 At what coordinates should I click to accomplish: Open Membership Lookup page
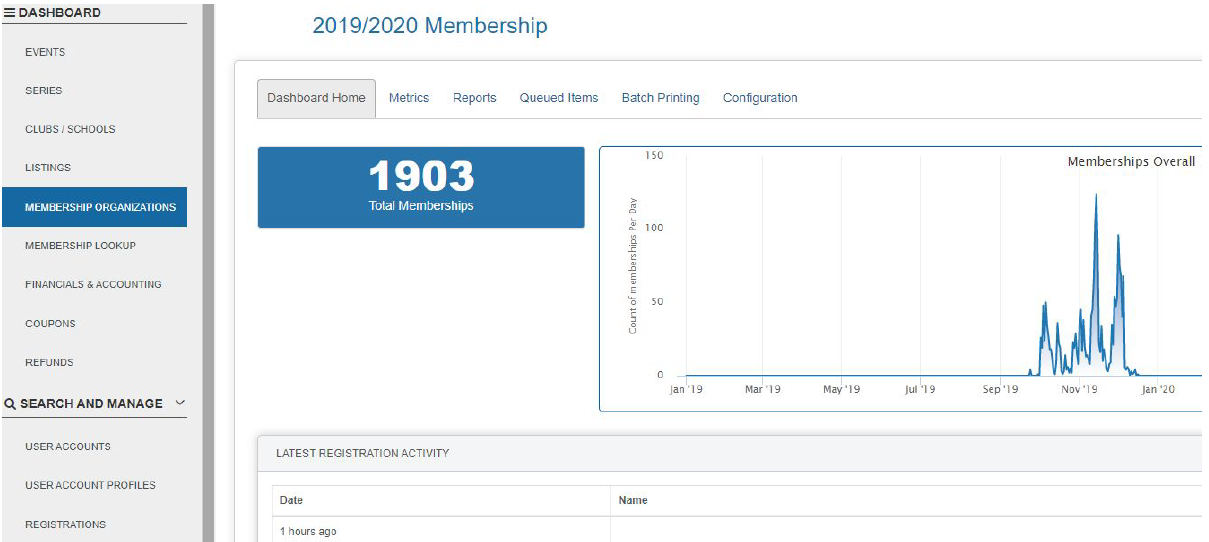tap(80, 246)
